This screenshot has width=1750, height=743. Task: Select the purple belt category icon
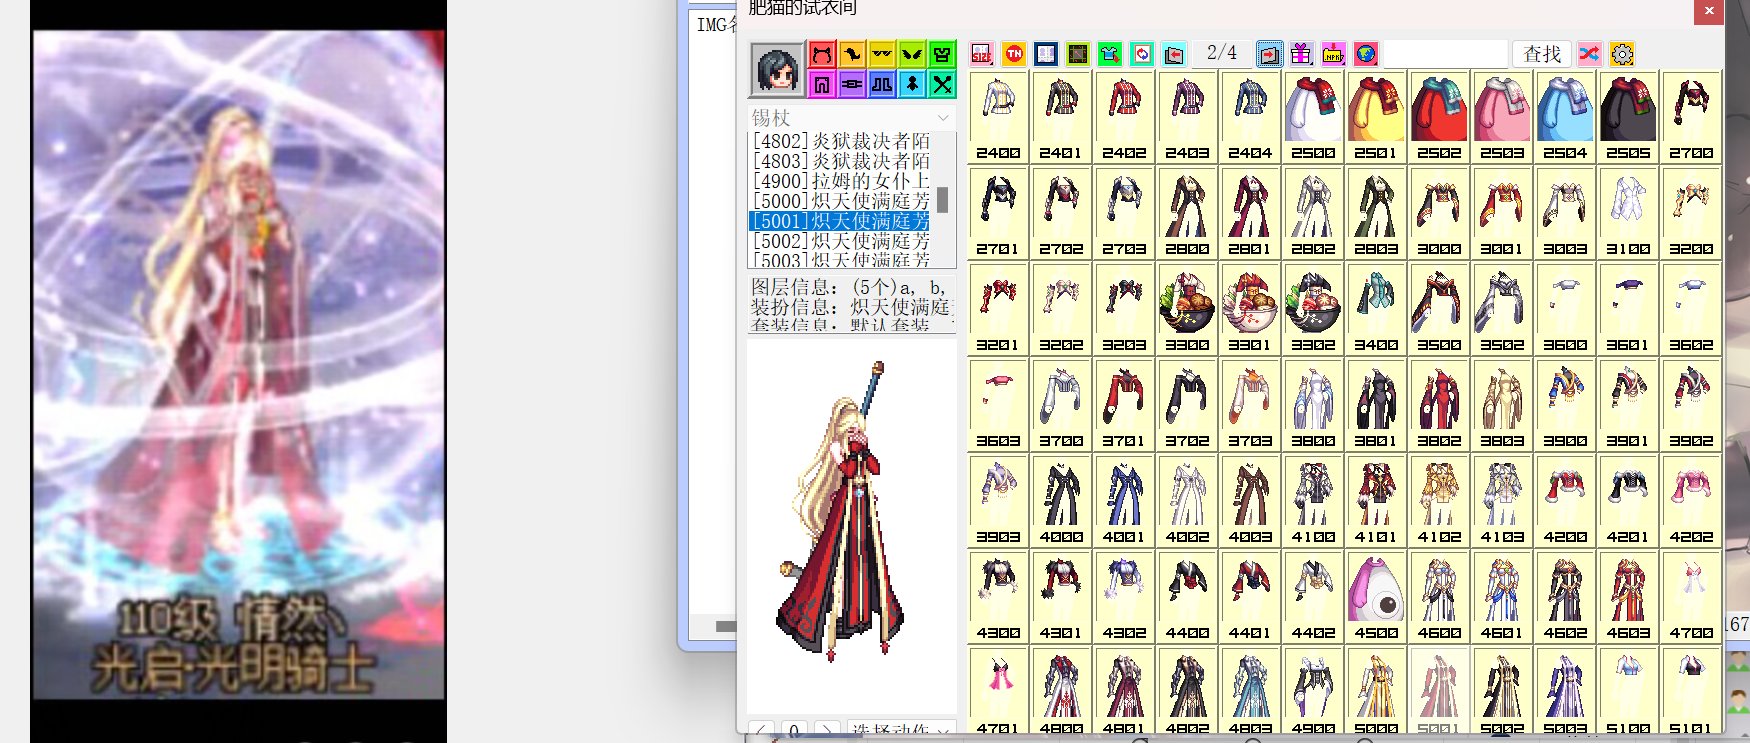coord(852,84)
